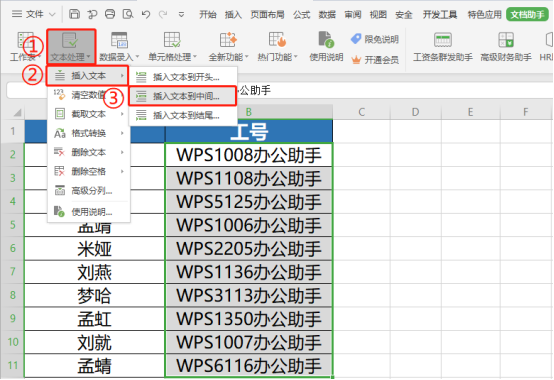The width and height of the screenshot is (554, 380).
Task: Click the Print icon in quick toolbar
Action: tap(110, 14)
